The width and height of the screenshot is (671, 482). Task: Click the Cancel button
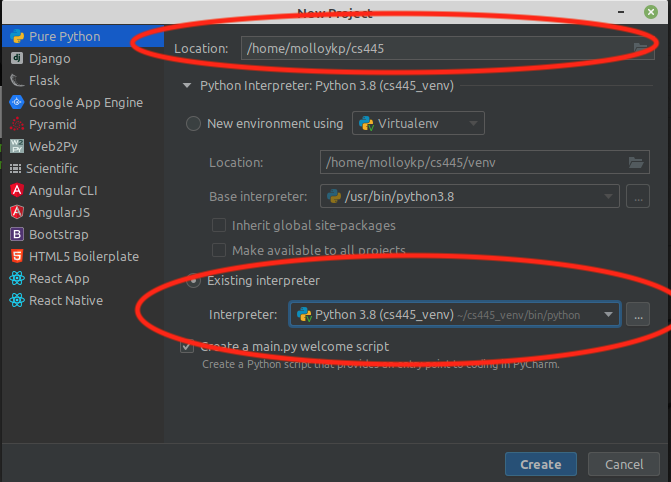click(x=624, y=464)
